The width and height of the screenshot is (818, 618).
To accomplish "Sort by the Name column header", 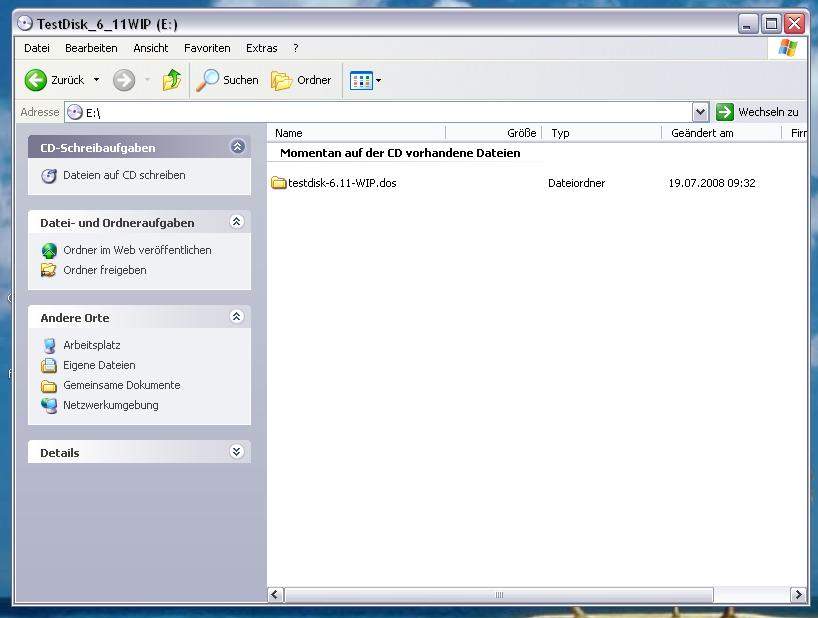I will [356, 133].
